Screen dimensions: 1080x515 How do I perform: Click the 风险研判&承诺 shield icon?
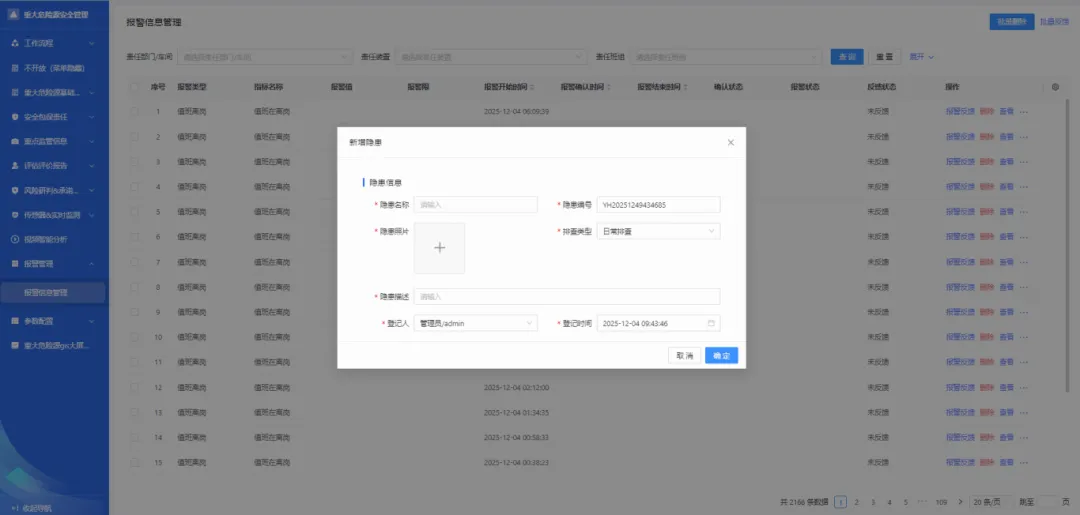pos(15,190)
